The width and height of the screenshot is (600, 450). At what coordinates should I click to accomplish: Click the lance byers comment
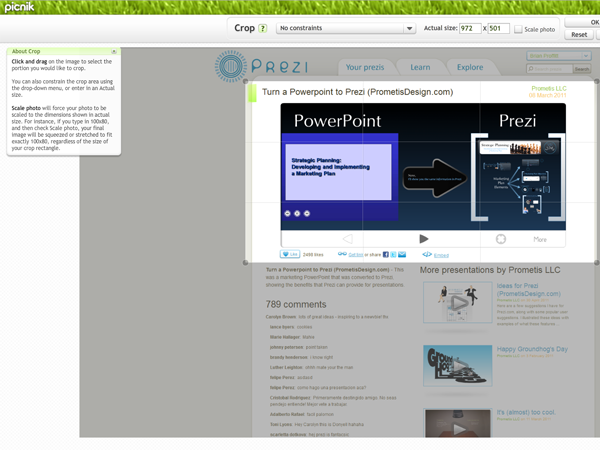pyautogui.click(x=291, y=327)
